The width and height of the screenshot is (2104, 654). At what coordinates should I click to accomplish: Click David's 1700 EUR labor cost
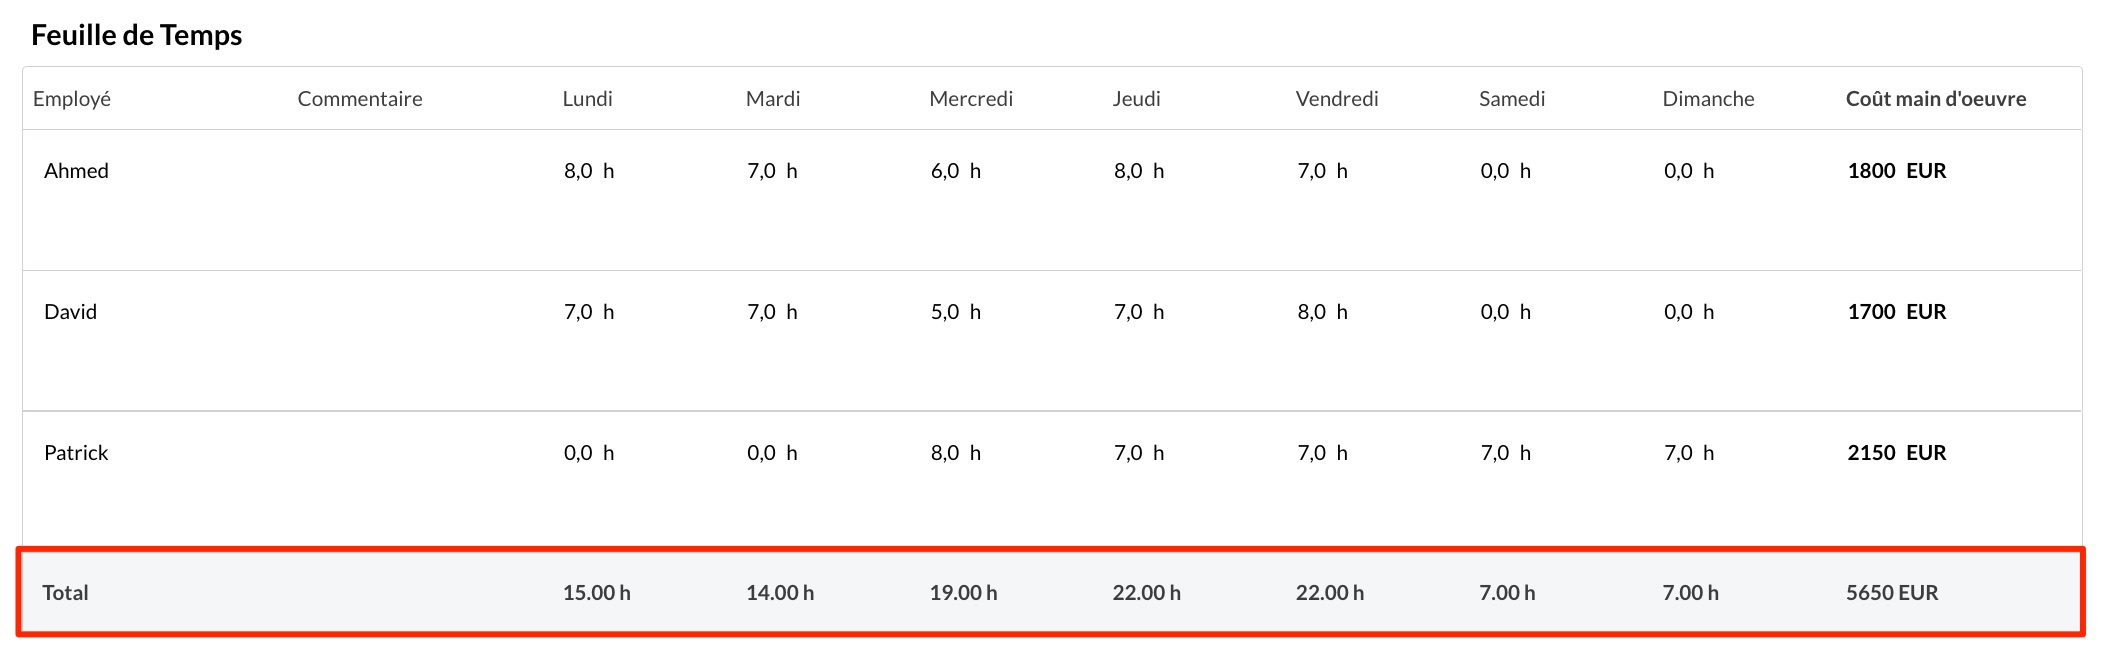(1897, 312)
